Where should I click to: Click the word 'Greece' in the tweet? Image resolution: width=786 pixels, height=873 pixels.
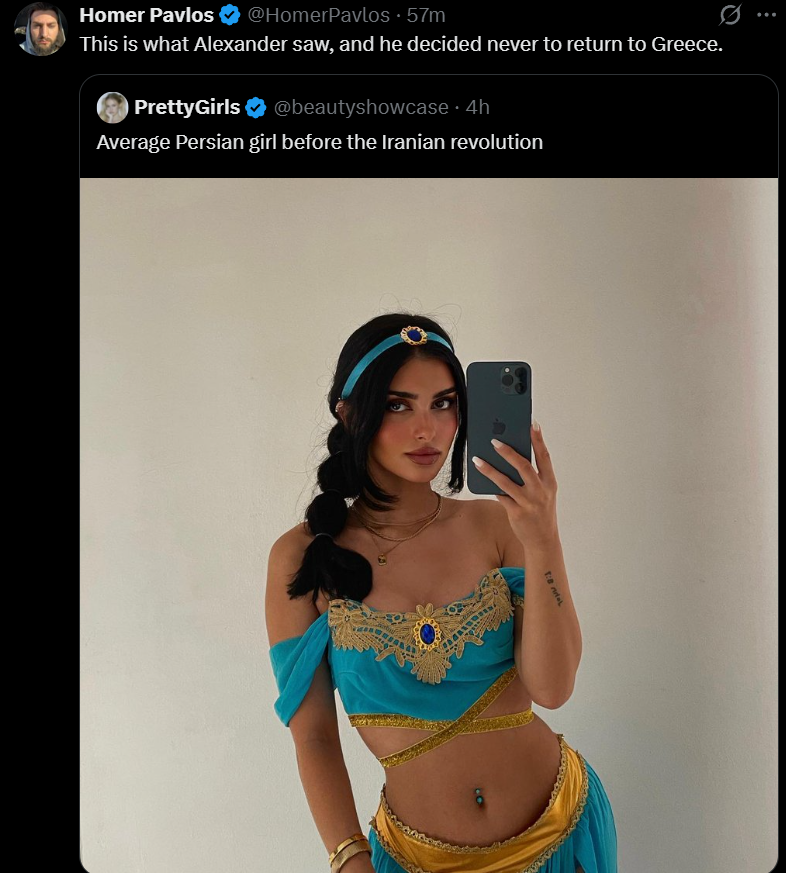pos(686,44)
